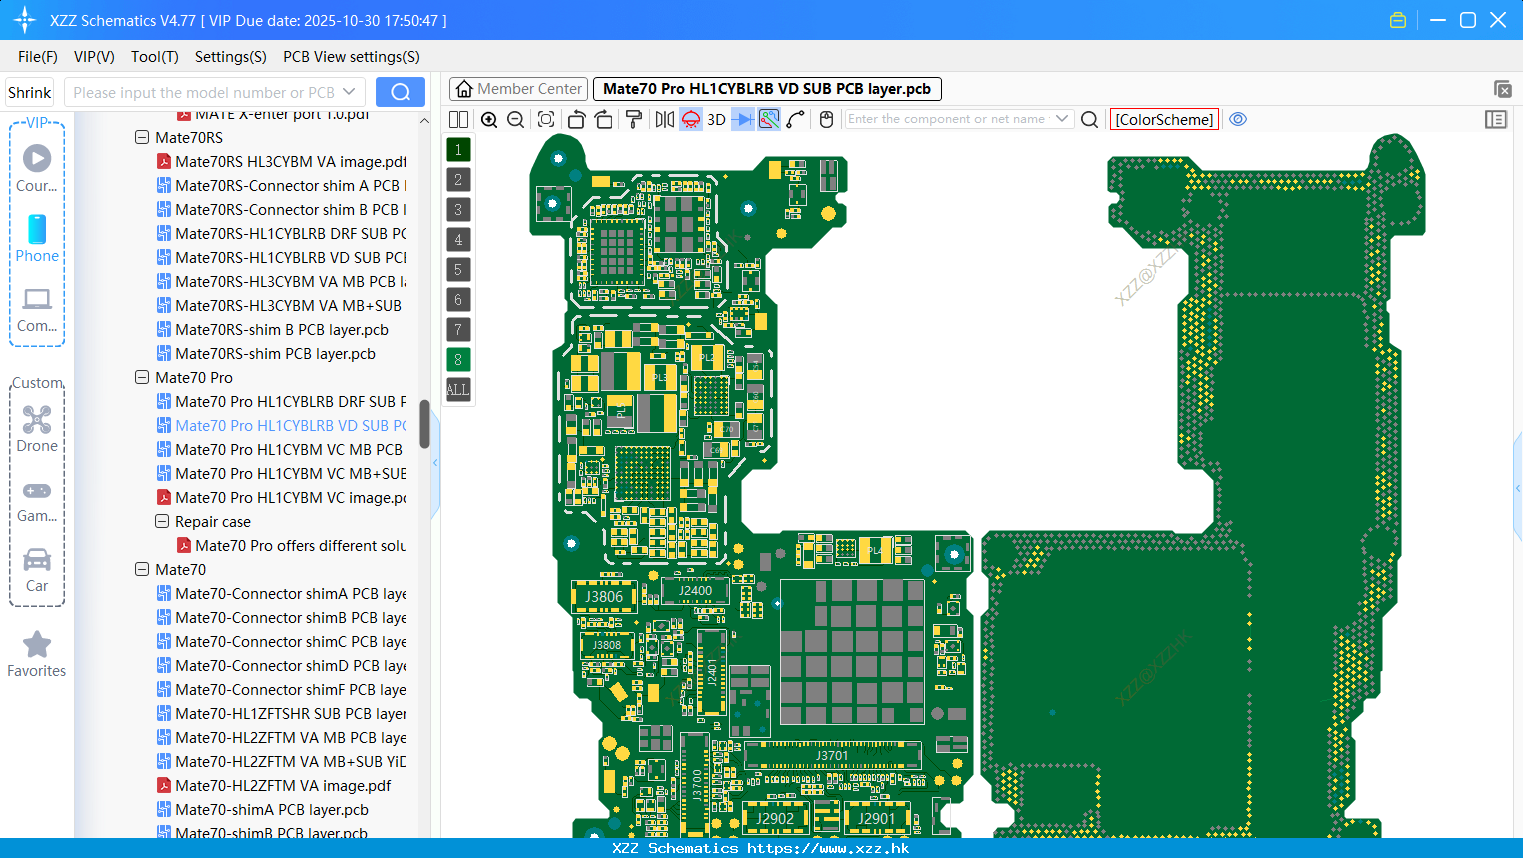The height and width of the screenshot is (858, 1523).
Task: Click the mouse settings icon
Action: click(826, 119)
